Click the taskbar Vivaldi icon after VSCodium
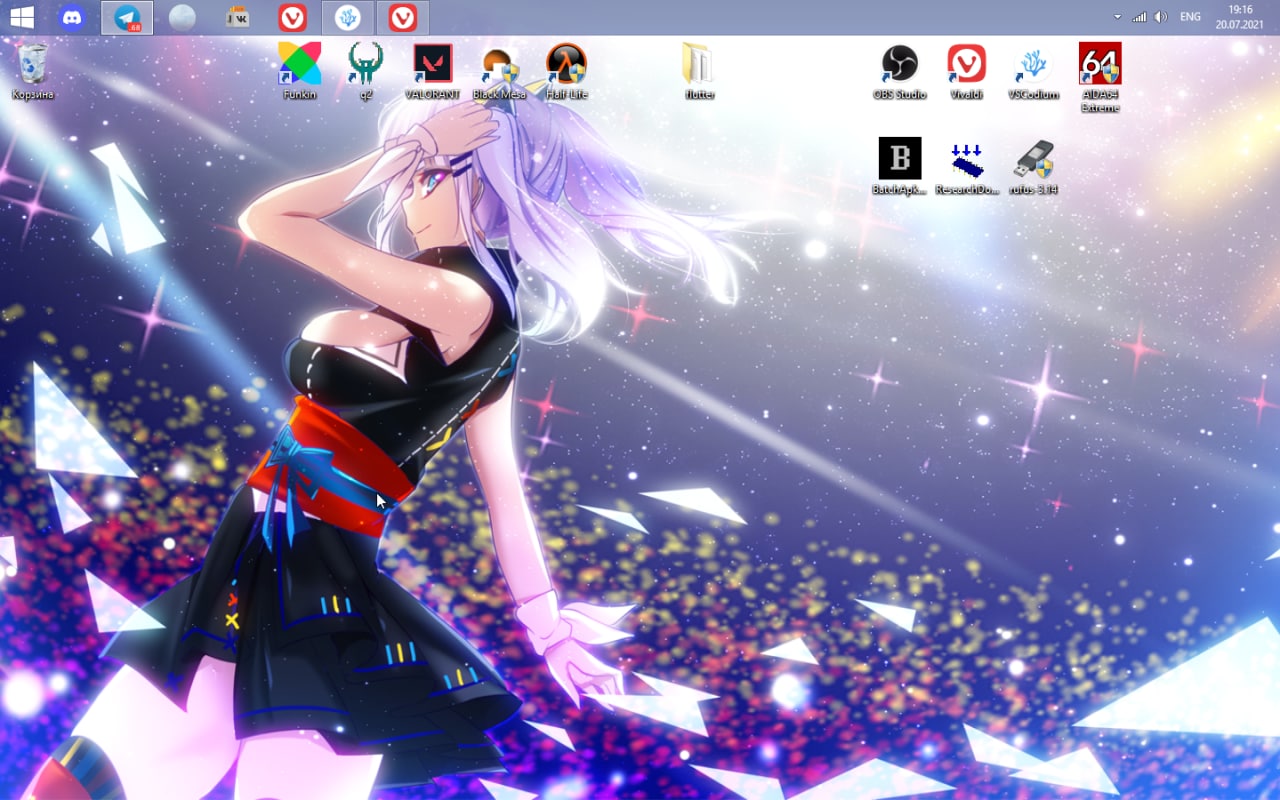Image resolution: width=1280 pixels, height=800 pixels. pos(403,17)
